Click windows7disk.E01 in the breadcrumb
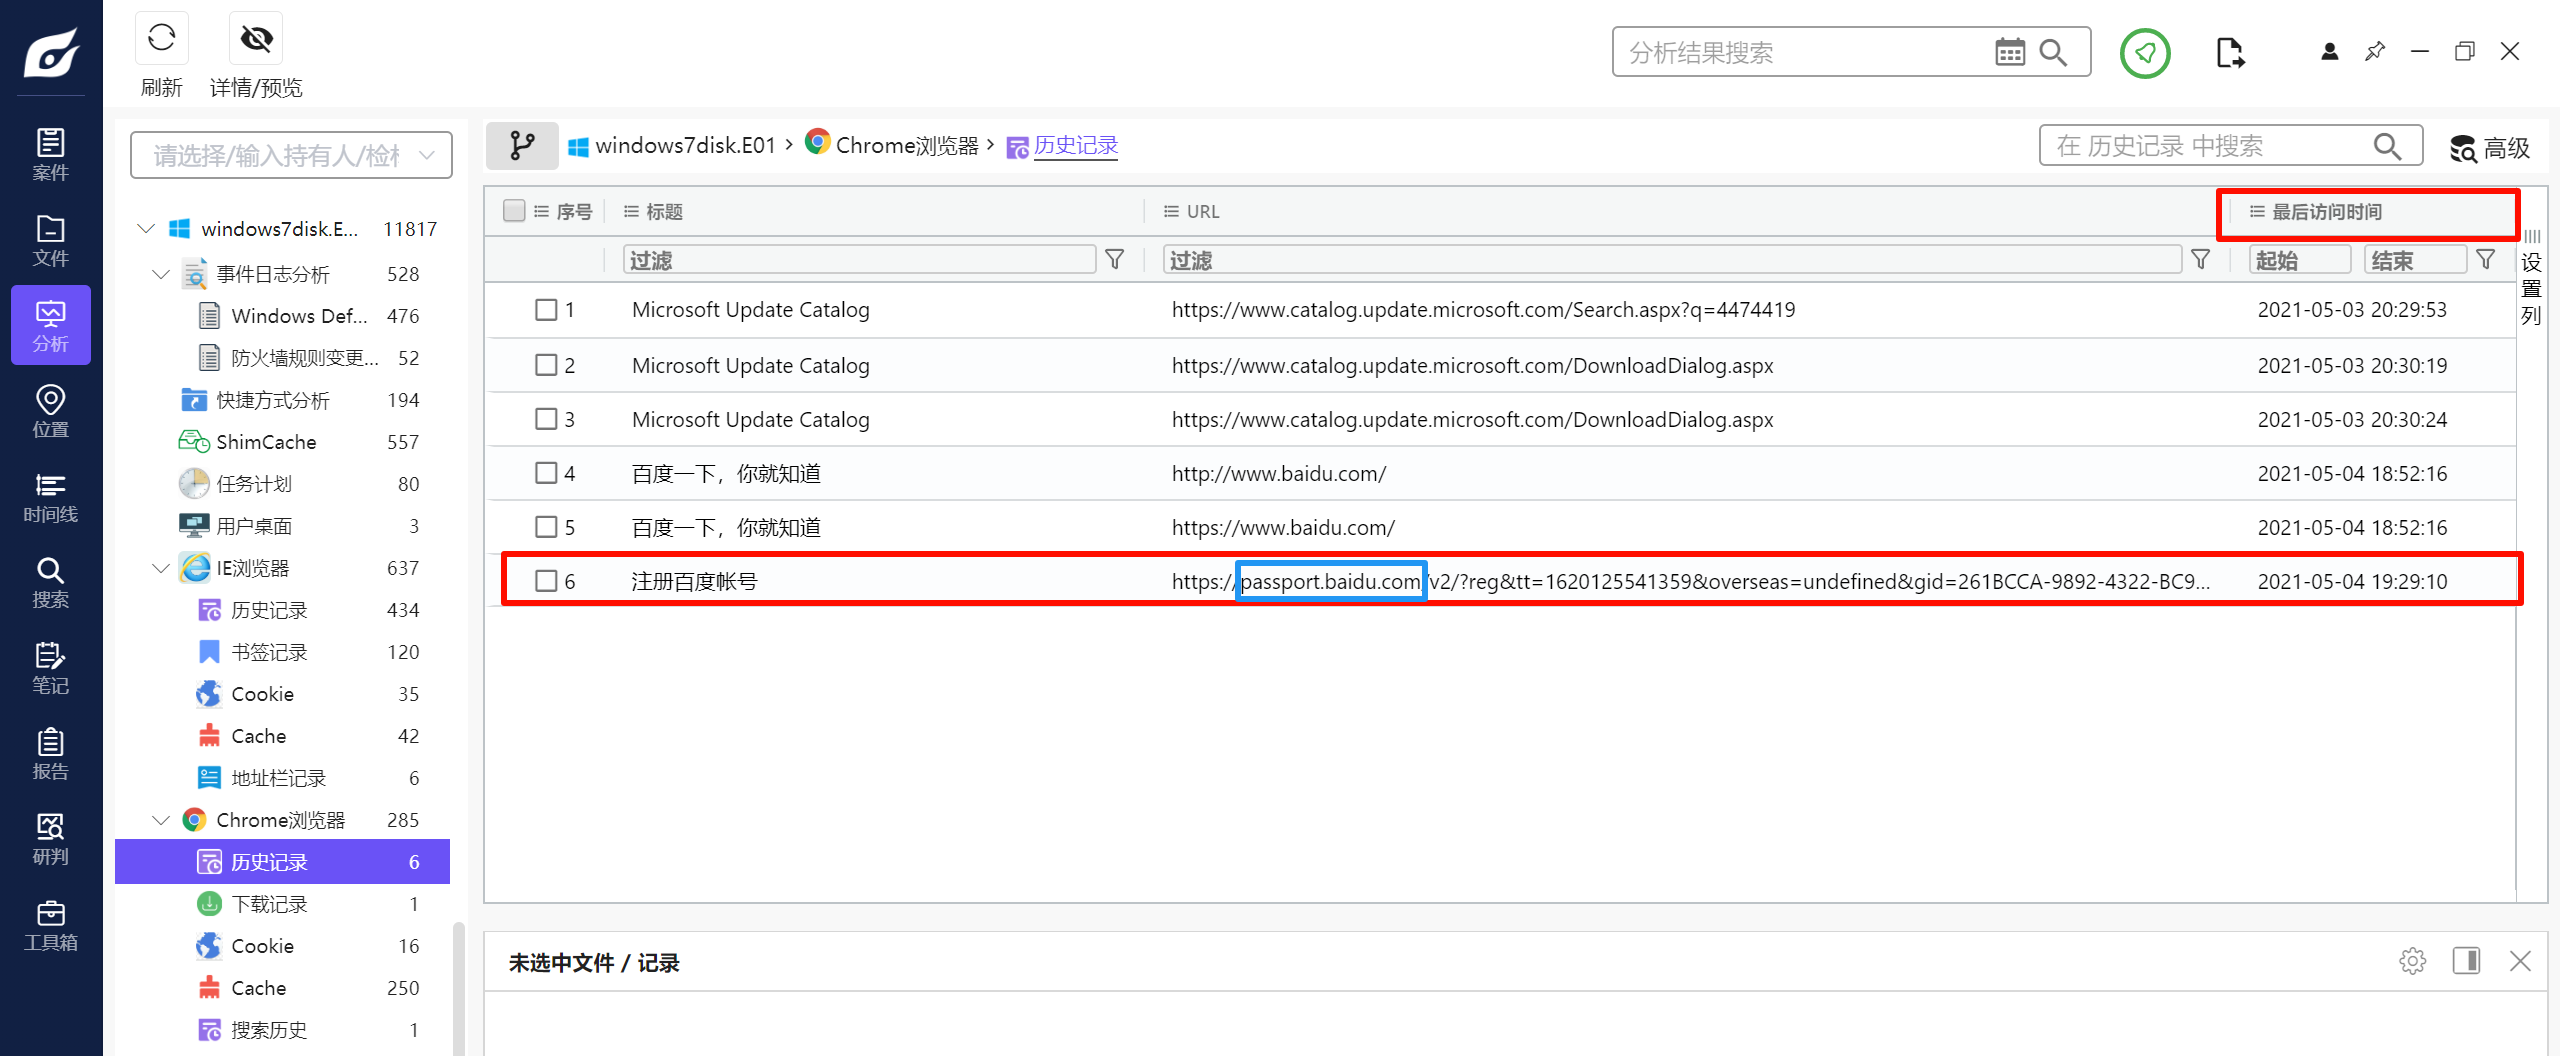2560x1056 pixels. [x=685, y=146]
